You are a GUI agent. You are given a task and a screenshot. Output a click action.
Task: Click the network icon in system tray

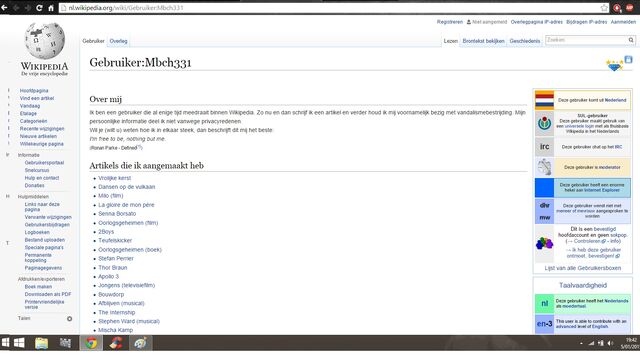coord(591,343)
